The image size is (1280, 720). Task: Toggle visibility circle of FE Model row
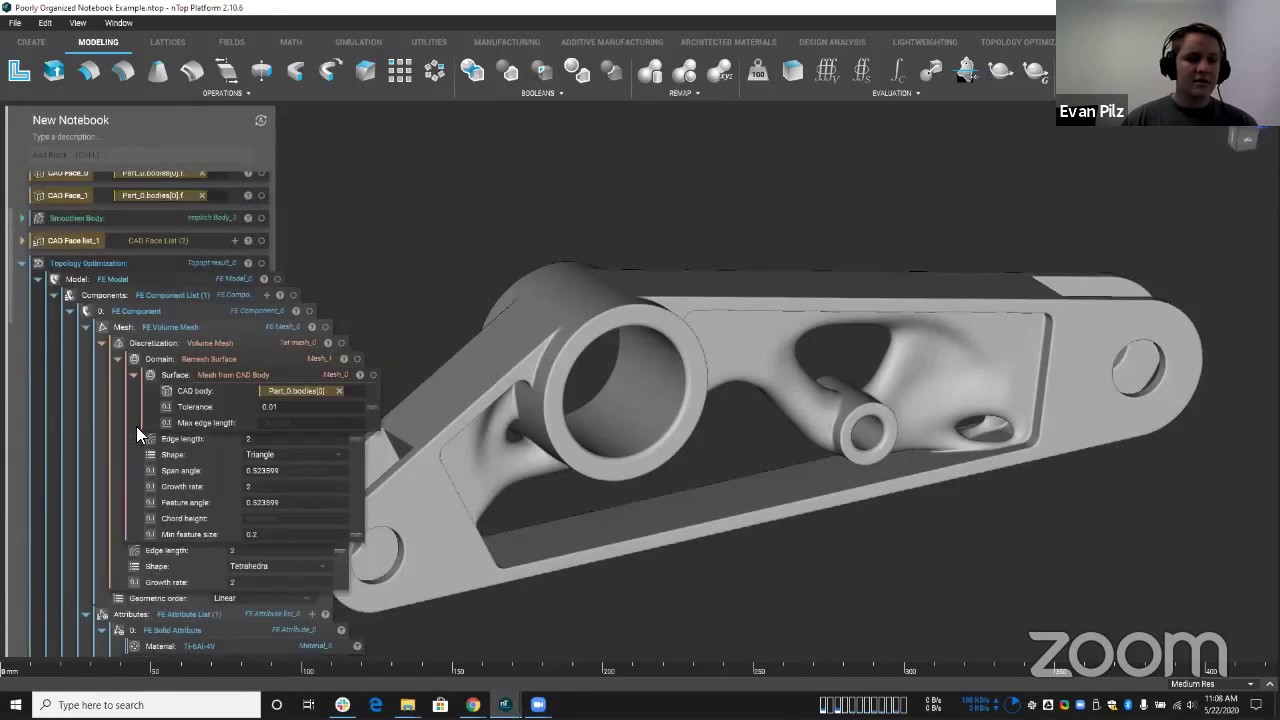(x=277, y=279)
